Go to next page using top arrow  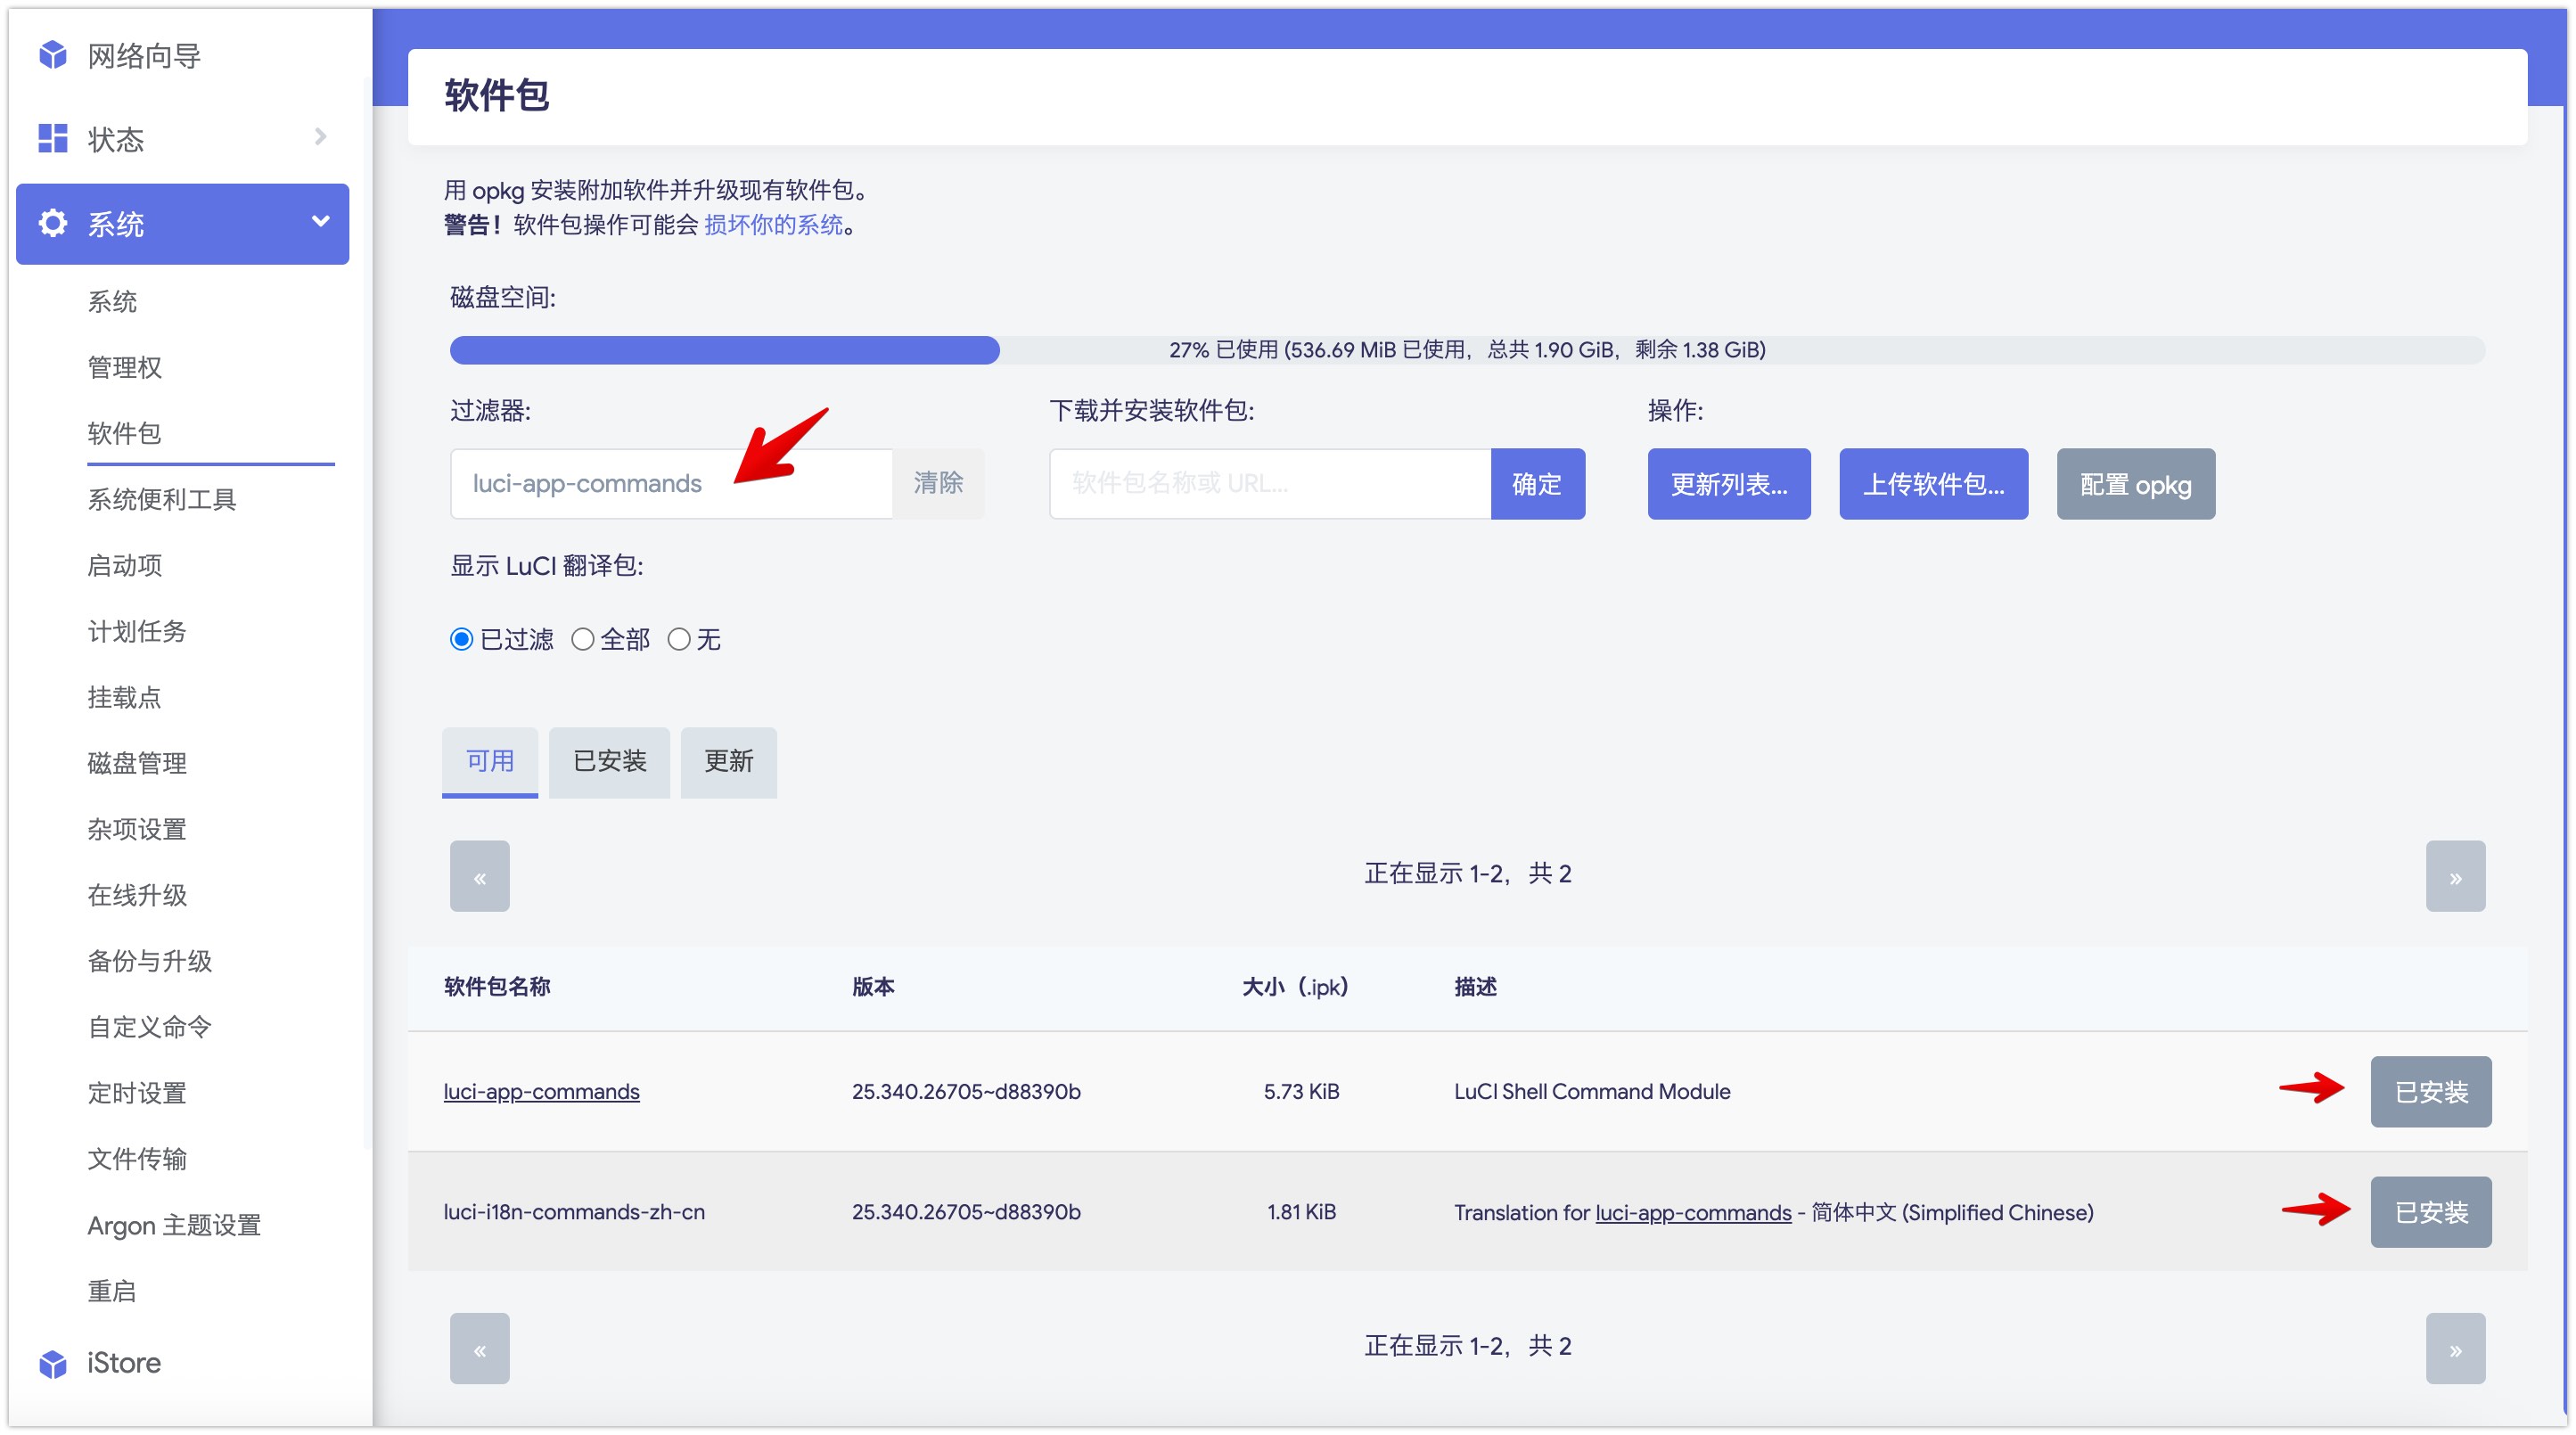(x=2455, y=876)
